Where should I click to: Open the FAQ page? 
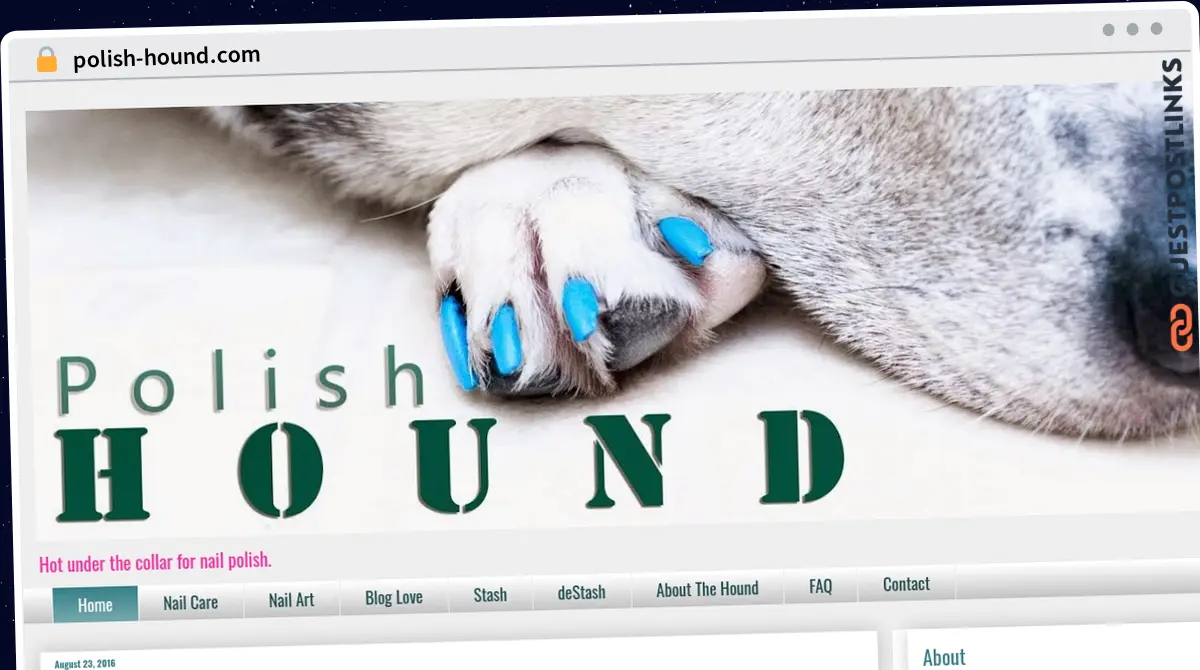820,587
